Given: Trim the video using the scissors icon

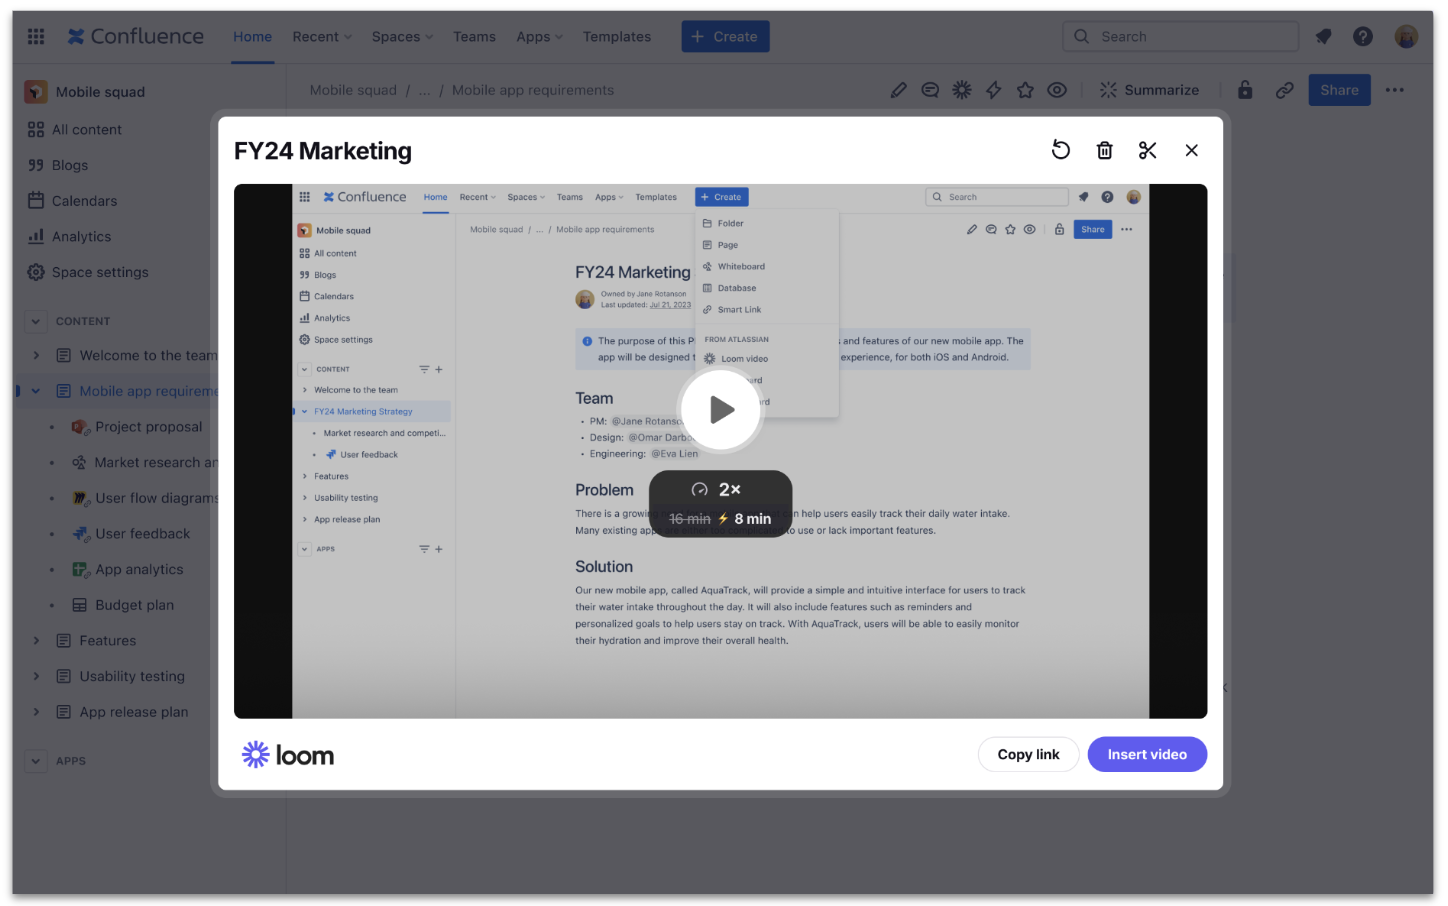Looking at the screenshot, I should point(1147,149).
